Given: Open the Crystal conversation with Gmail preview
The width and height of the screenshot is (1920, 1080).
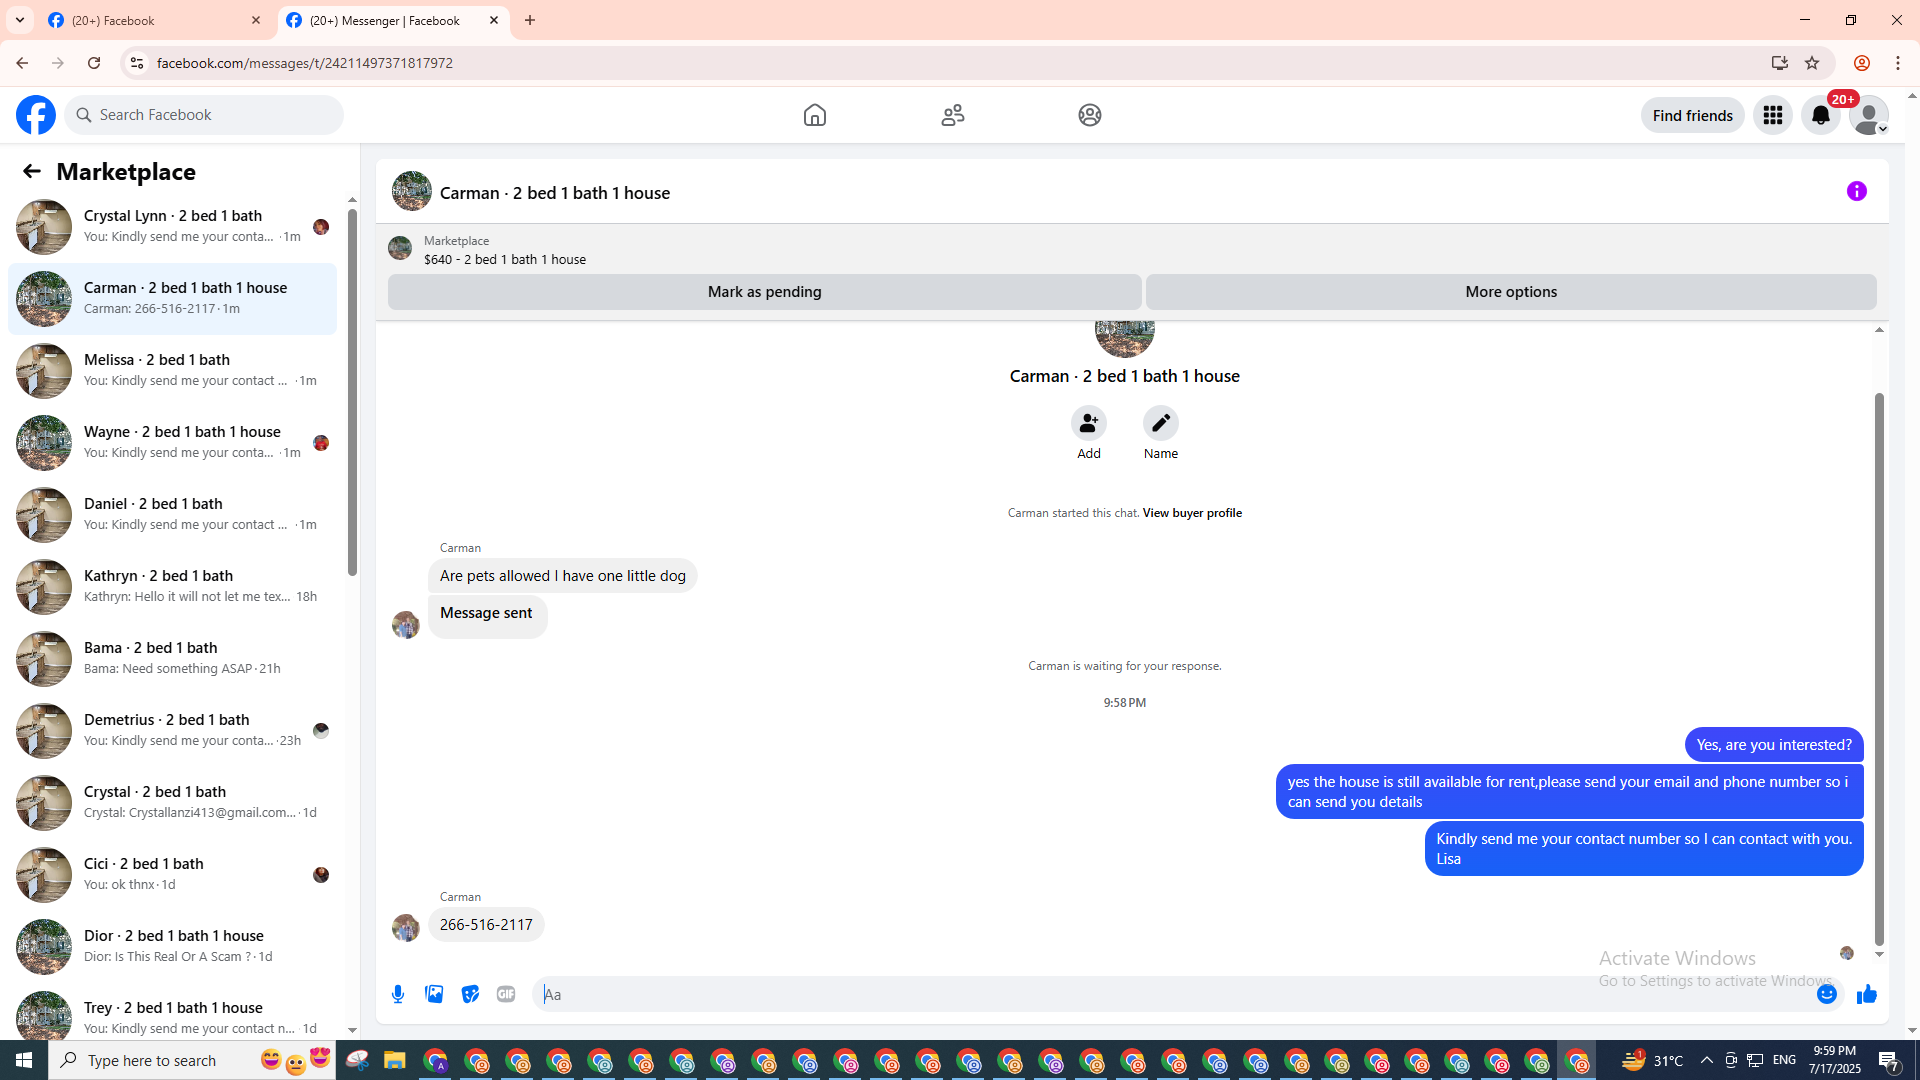Looking at the screenshot, I should click(x=173, y=803).
